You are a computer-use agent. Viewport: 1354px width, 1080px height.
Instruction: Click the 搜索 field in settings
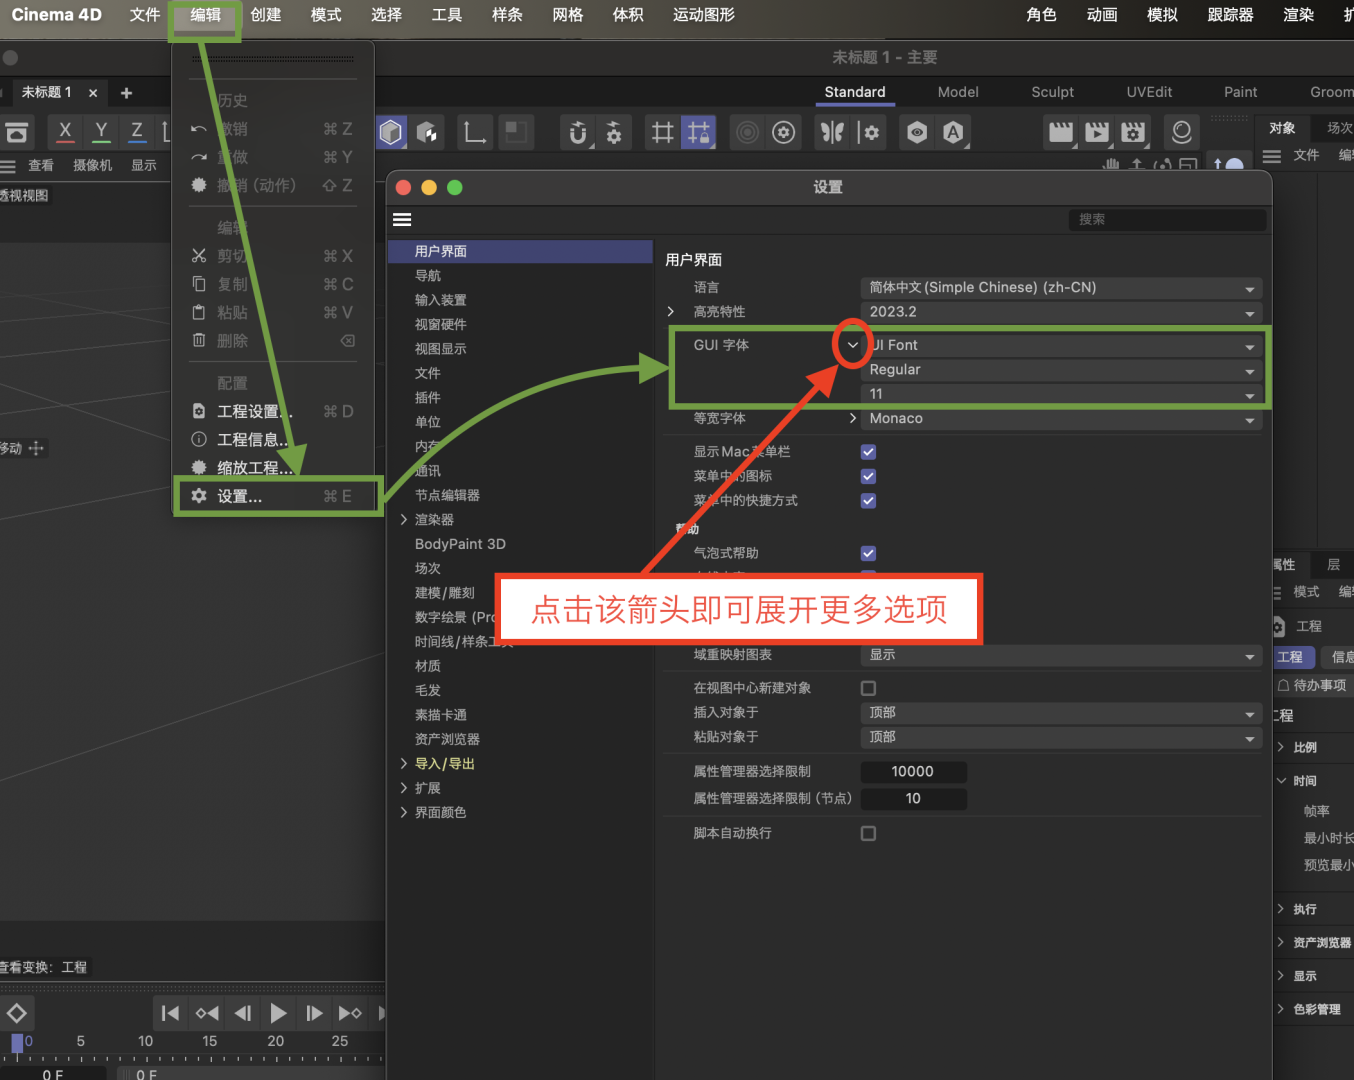click(x=1167, y=220)
